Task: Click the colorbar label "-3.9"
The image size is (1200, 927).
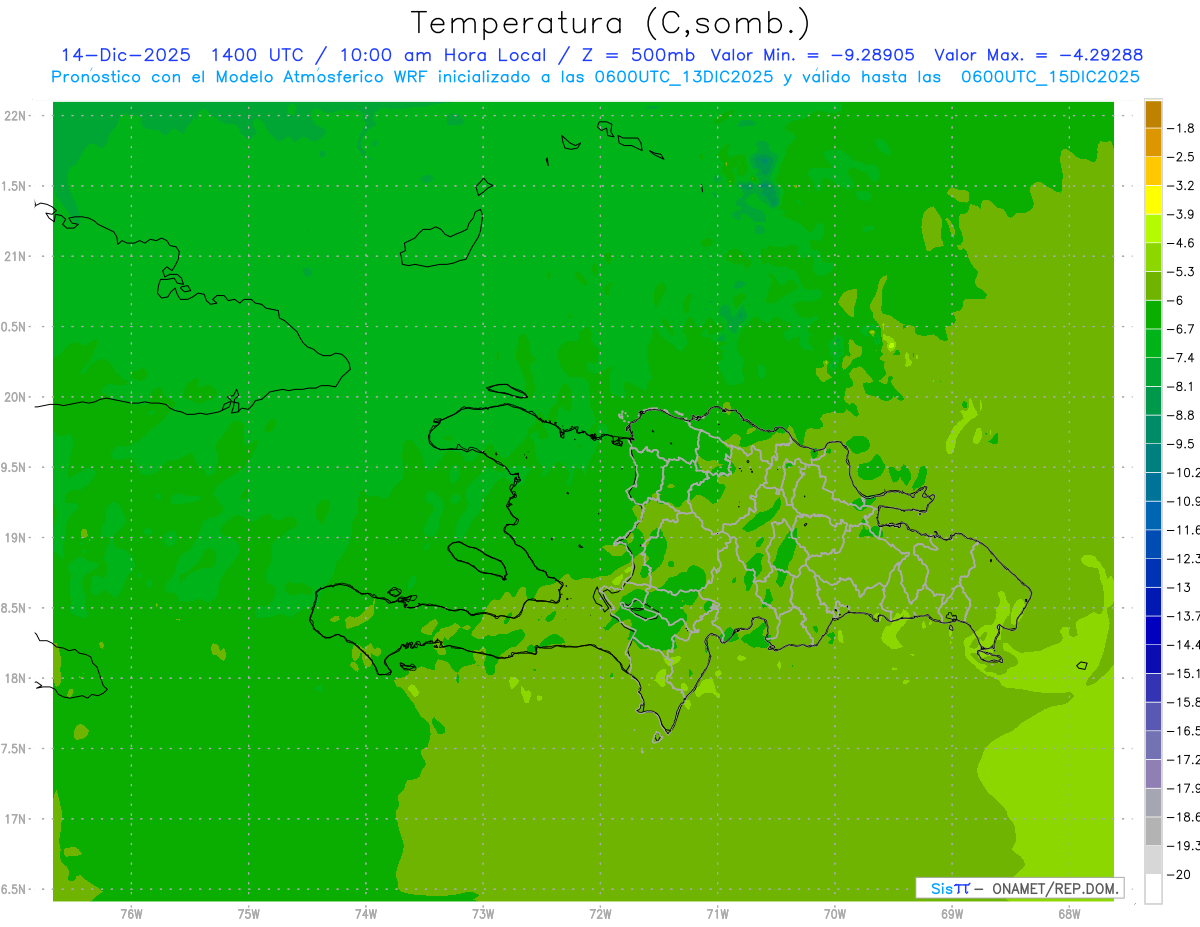Action: pos(1182,214)
